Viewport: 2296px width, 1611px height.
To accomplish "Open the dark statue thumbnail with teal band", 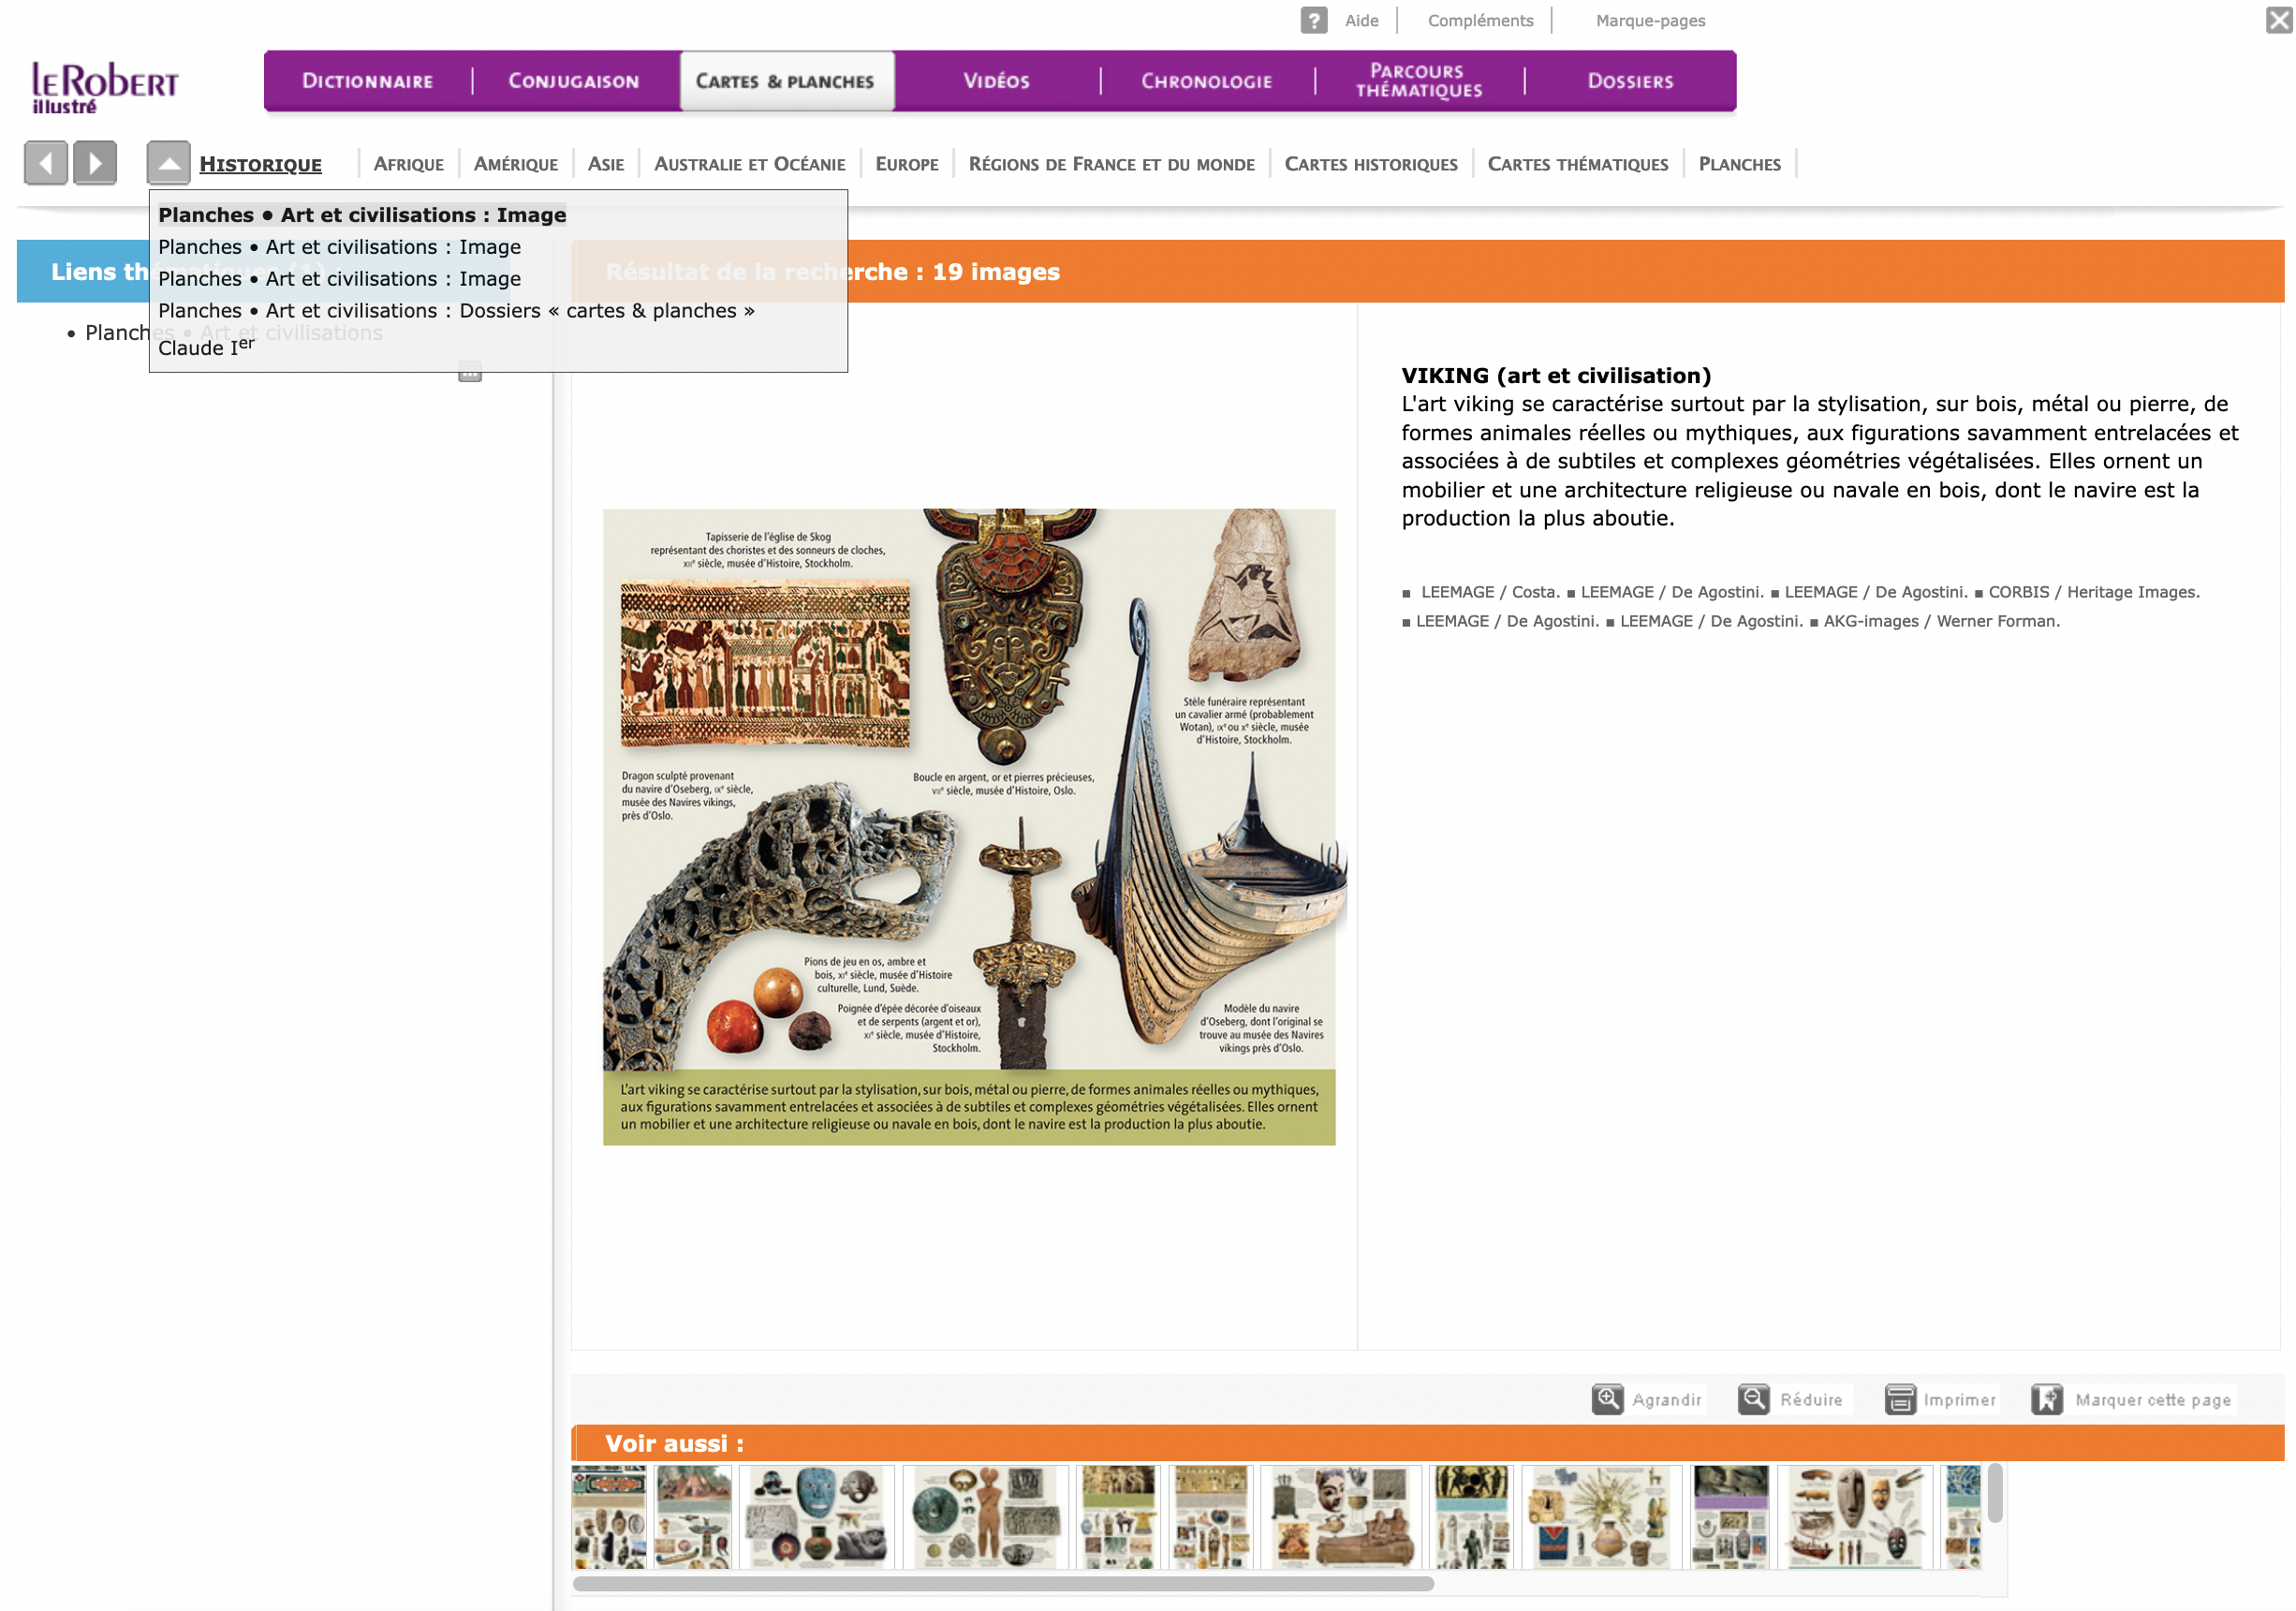I will click(x=1471, y=1517).
